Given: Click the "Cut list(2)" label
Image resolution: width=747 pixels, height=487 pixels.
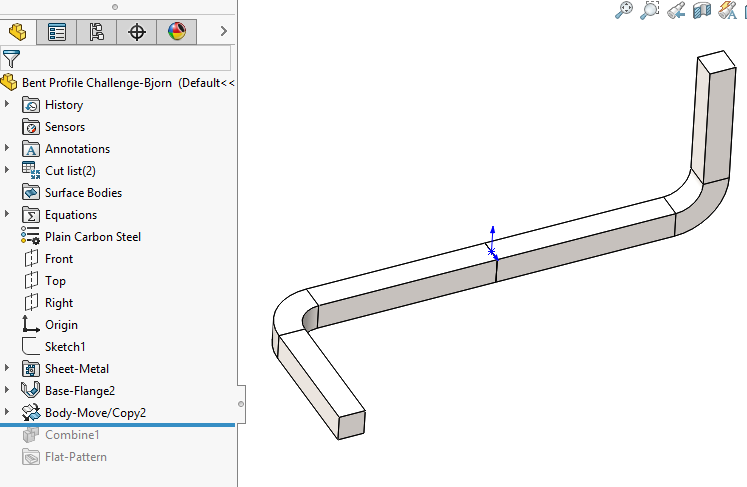Looking at the screenshot, I should (71, 171).
